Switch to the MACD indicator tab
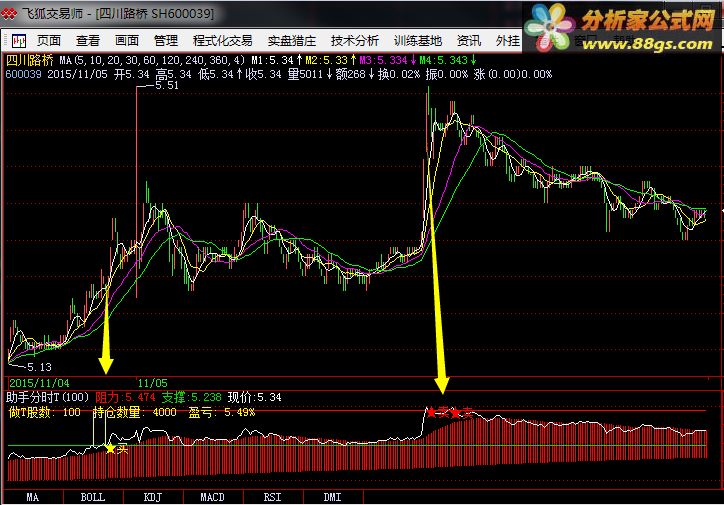 pos(212,497)
